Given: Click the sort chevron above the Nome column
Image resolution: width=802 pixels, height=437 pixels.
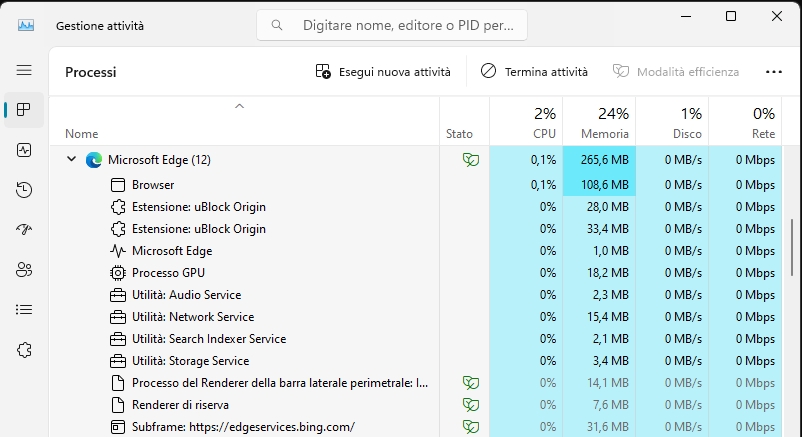Looking at the screenshot, I should point(239,106).
